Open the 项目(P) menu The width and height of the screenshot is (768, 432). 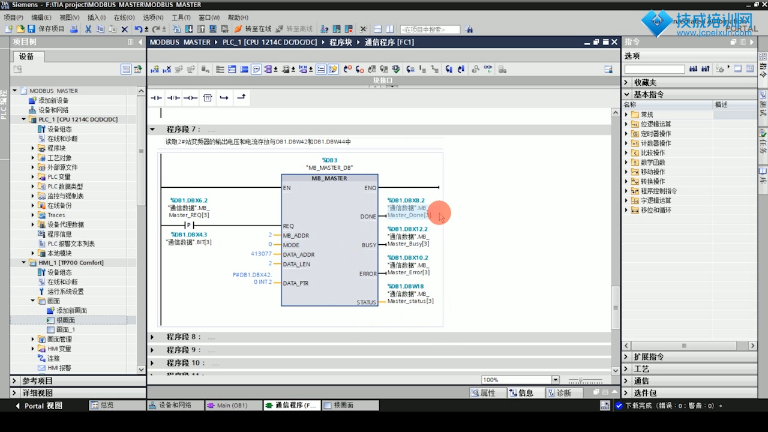(13, 17)
